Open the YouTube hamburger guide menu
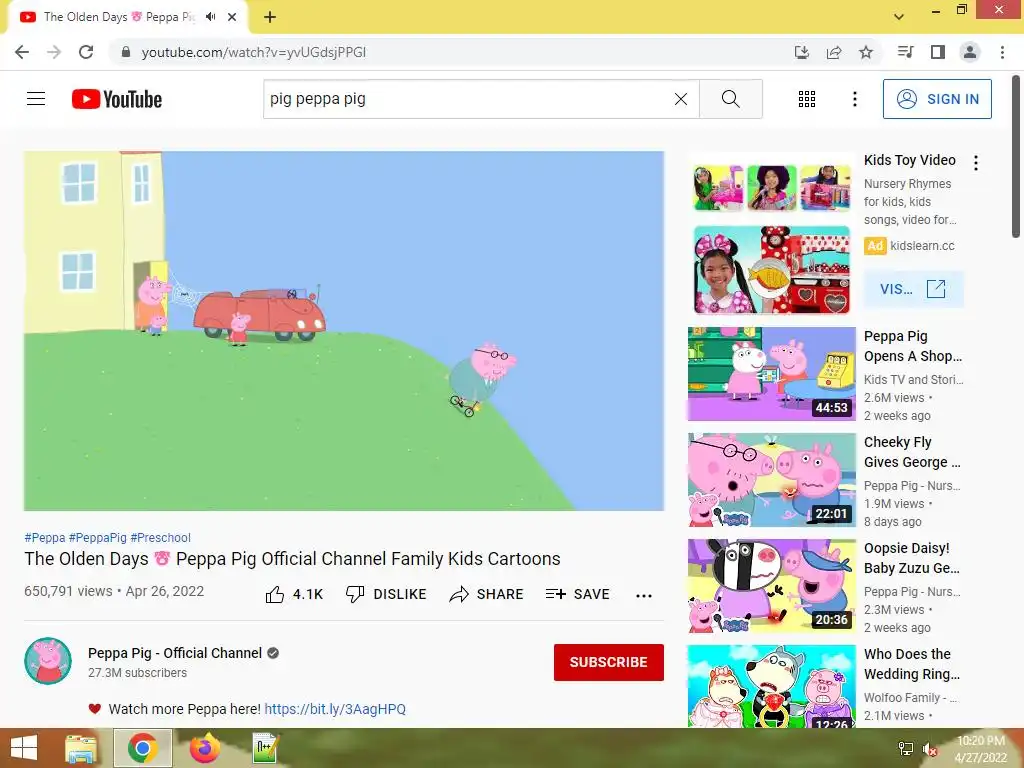This screenshot has height=768, width=1024. pyautogui.click(x=36, y=99)
